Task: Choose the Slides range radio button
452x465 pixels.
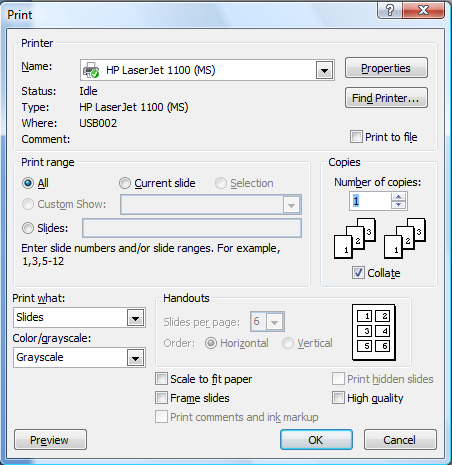Action: tap(28, 228)
